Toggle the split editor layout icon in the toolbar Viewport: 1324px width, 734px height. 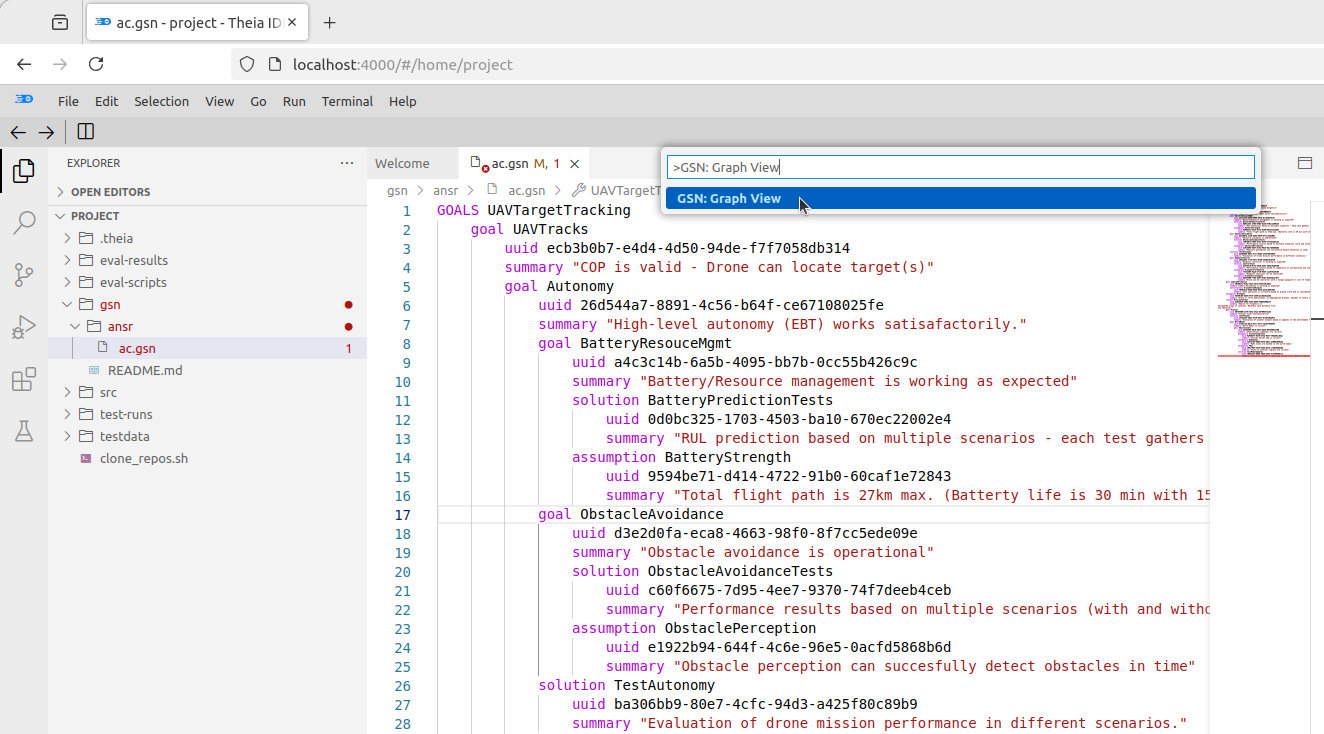(x=86, y=132)
